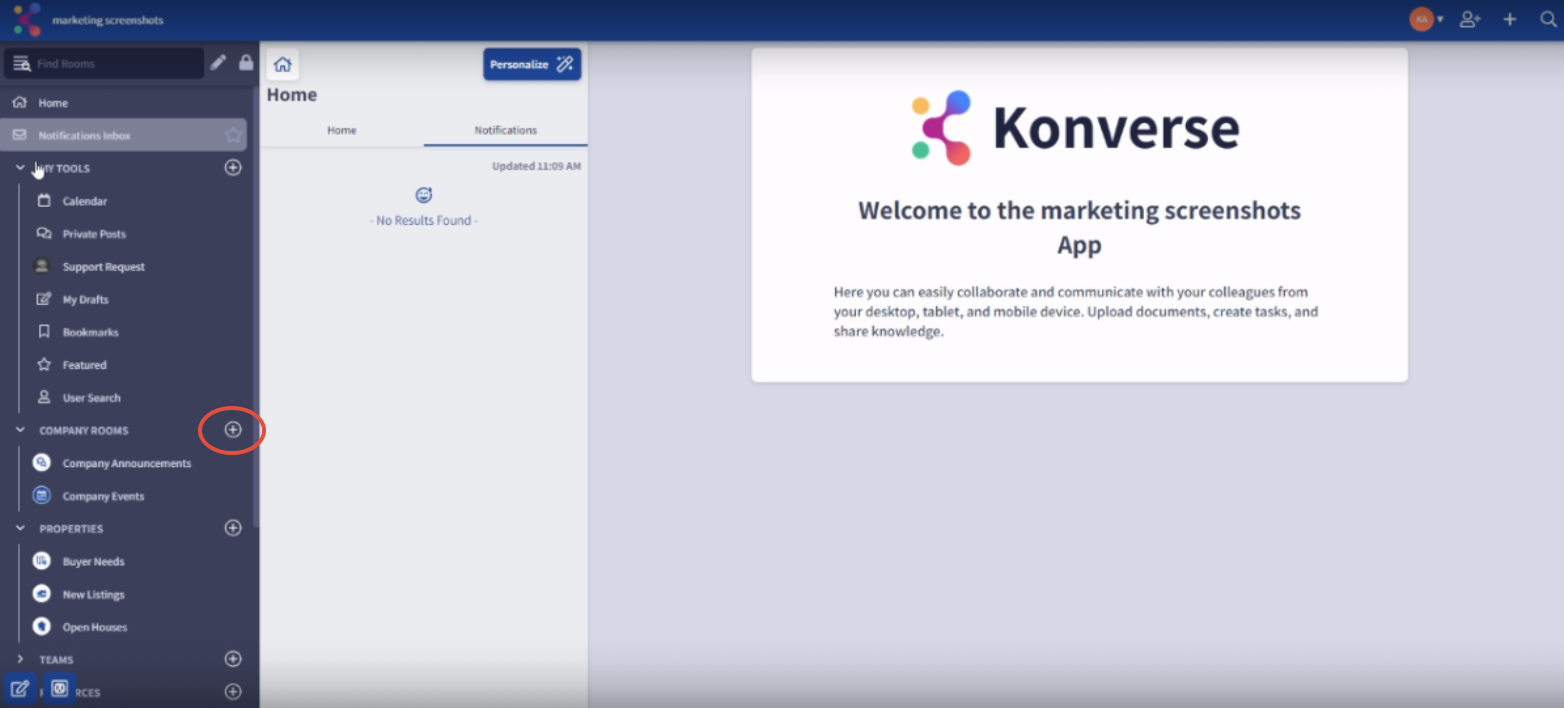Viewport: 1564px width, 708px height.
Task: Star the Notifications Inbox item
Action: 233,135
